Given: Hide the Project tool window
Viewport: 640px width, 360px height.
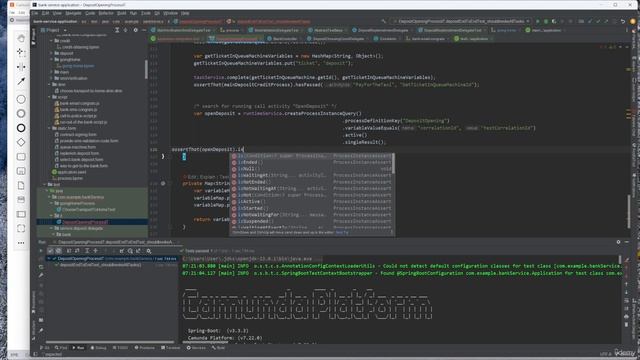Looking at the screenshot, I should pos(144,30).
